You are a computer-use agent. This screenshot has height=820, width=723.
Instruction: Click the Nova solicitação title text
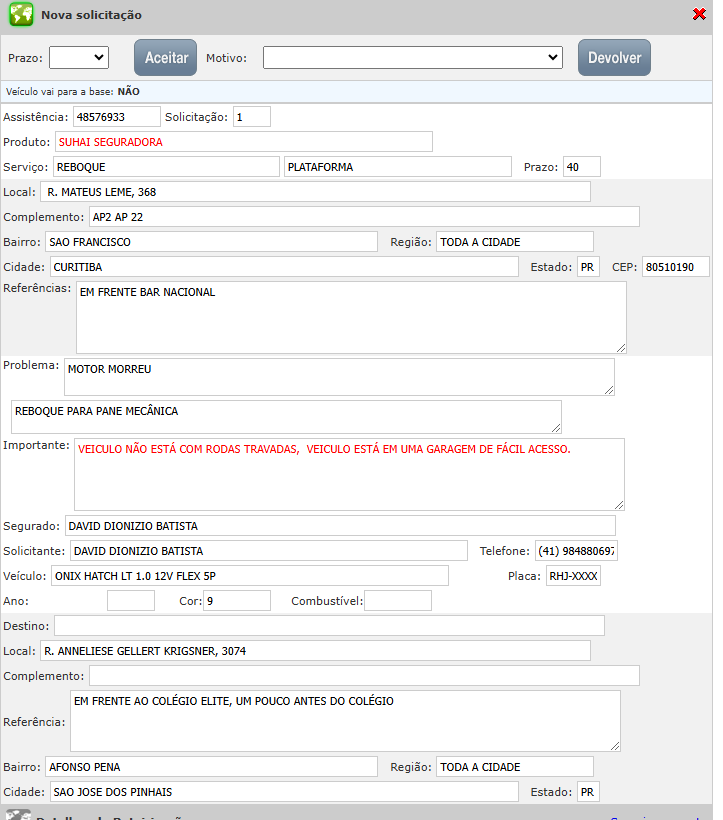[x=91, y=15]
